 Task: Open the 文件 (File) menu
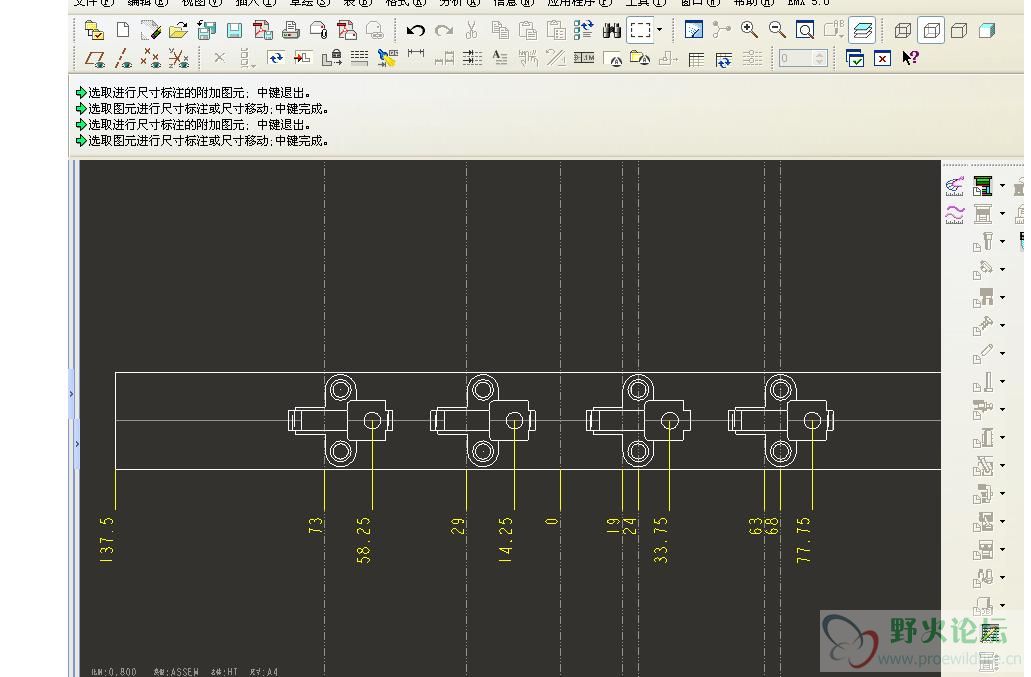[93, 3]
